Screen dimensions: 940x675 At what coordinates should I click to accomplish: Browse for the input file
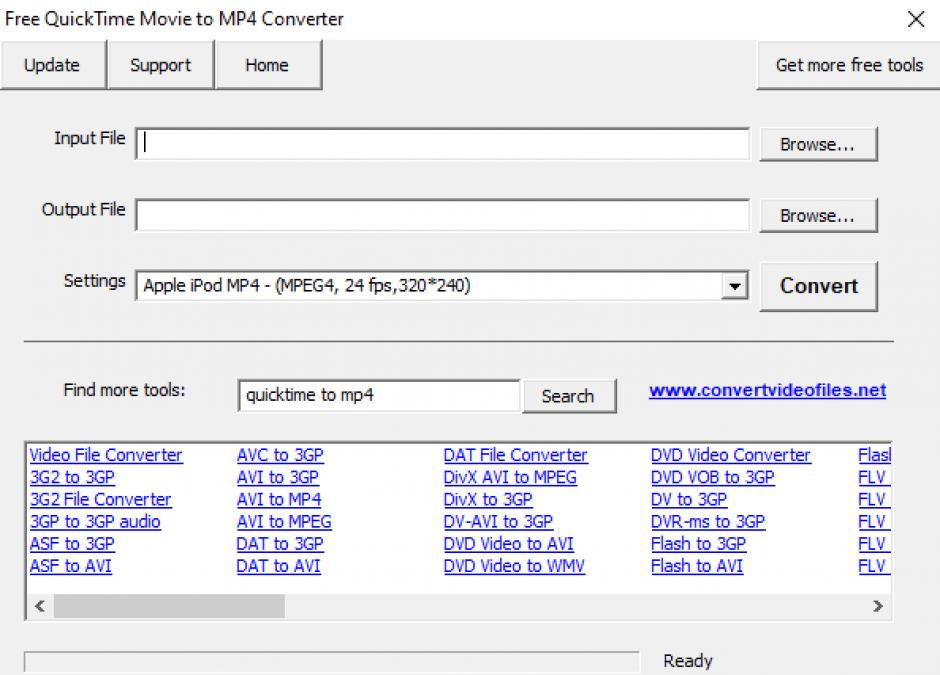[x=817, y=144]
